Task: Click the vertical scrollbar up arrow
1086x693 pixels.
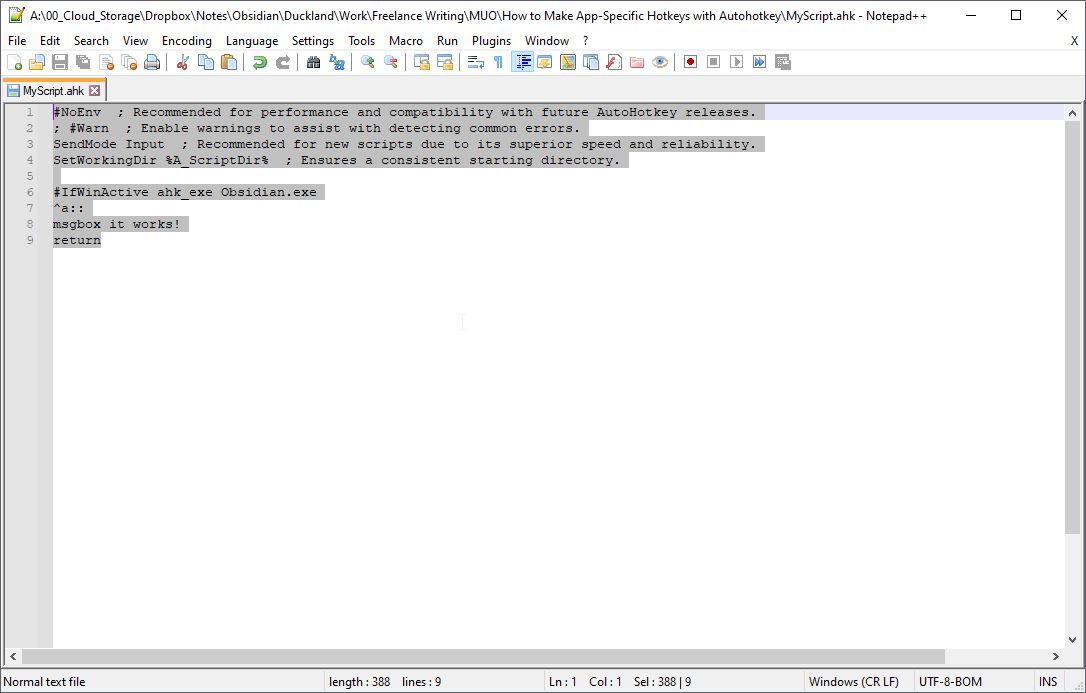Action: 1072,113
